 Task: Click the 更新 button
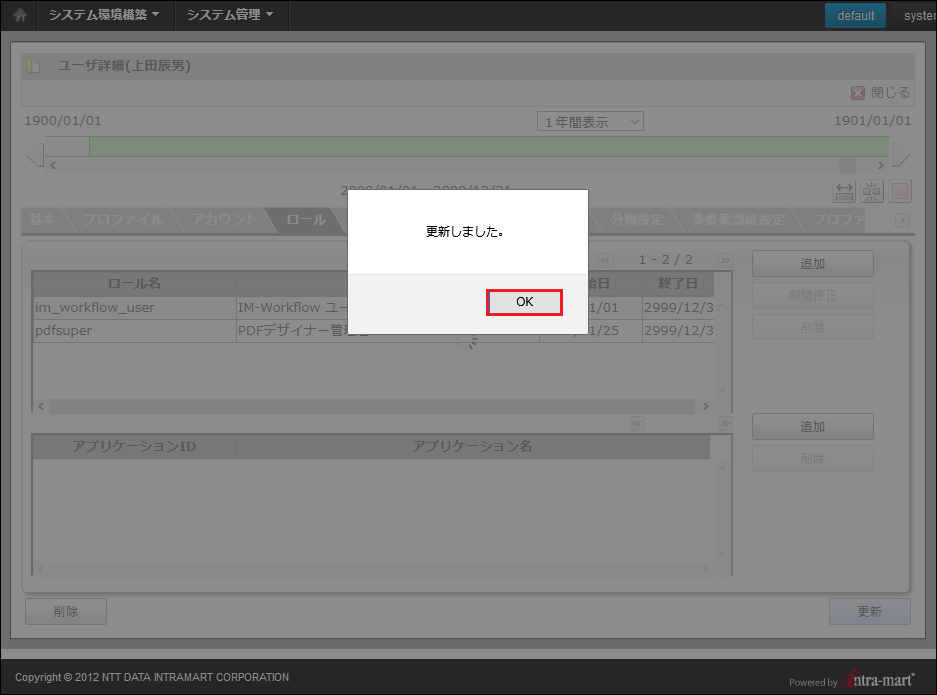tap(869, 611)
